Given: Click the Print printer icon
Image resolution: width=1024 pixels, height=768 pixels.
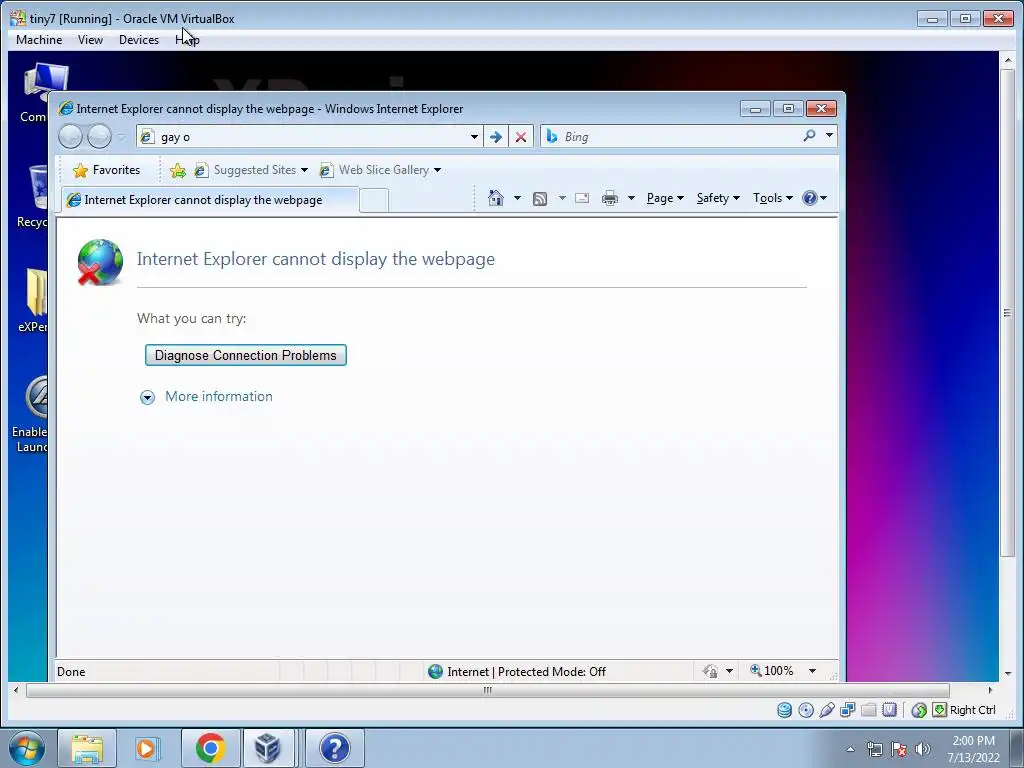Looking at the screenshot, I should pyautogui.click(x=610, y=199).
